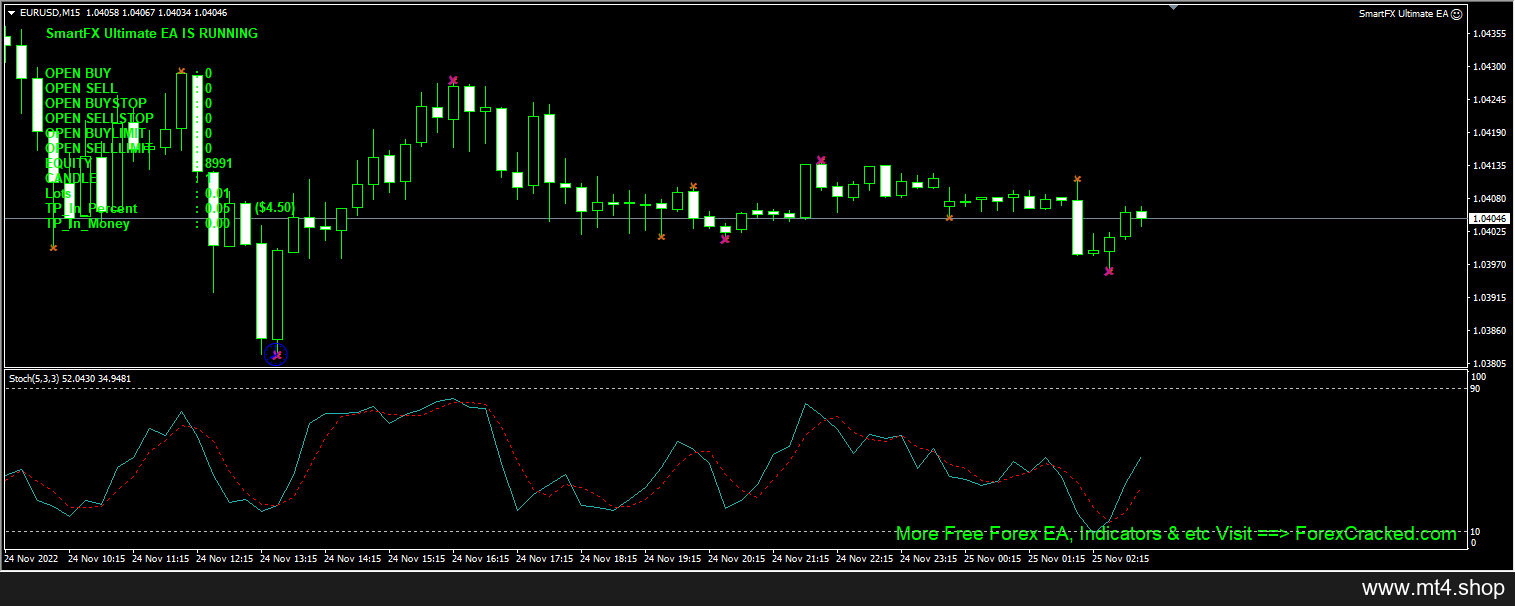Image resolution: width=1515 pixels, height=606 pixels.
Task: Click the blue-circled marker at the lowest candle
Action: click(x=276, y=354)
